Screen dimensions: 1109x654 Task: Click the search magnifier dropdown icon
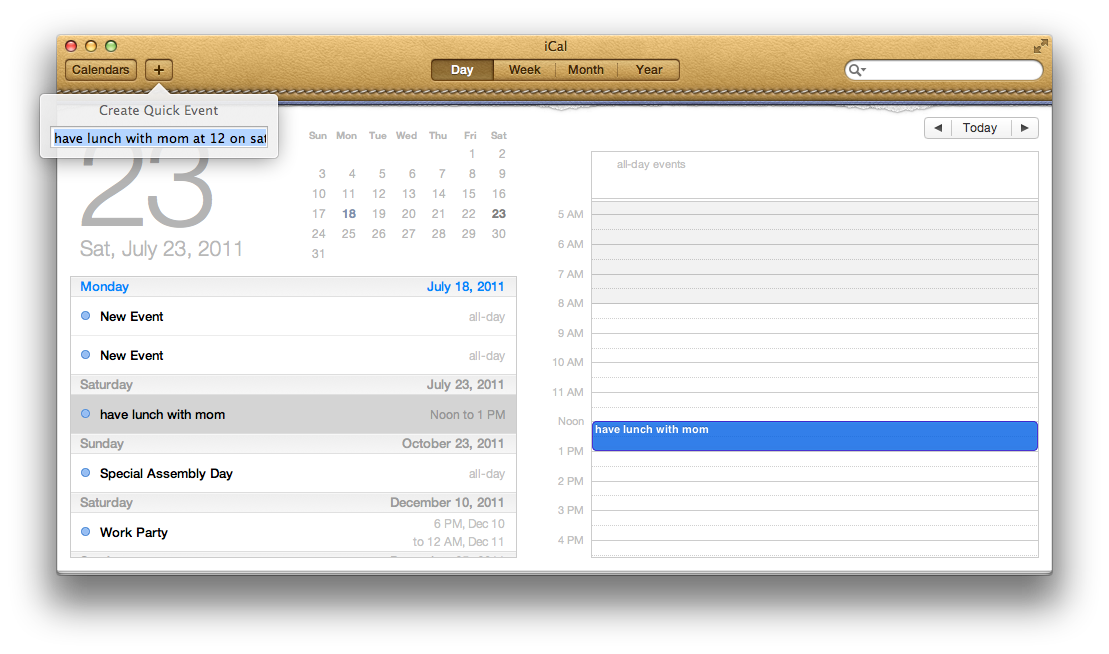[x=857, y=69]
